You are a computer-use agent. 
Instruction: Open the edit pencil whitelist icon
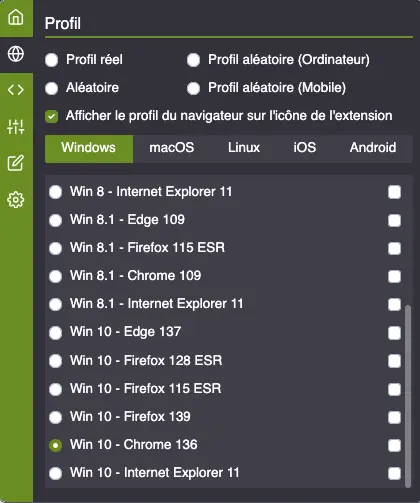coord(16,163)
